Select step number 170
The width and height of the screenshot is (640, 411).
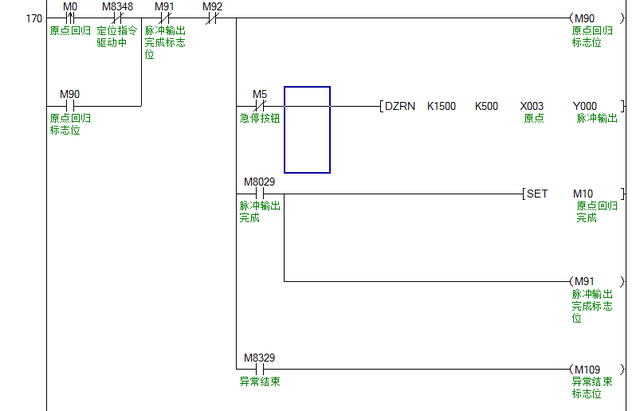tap(34, 18)
